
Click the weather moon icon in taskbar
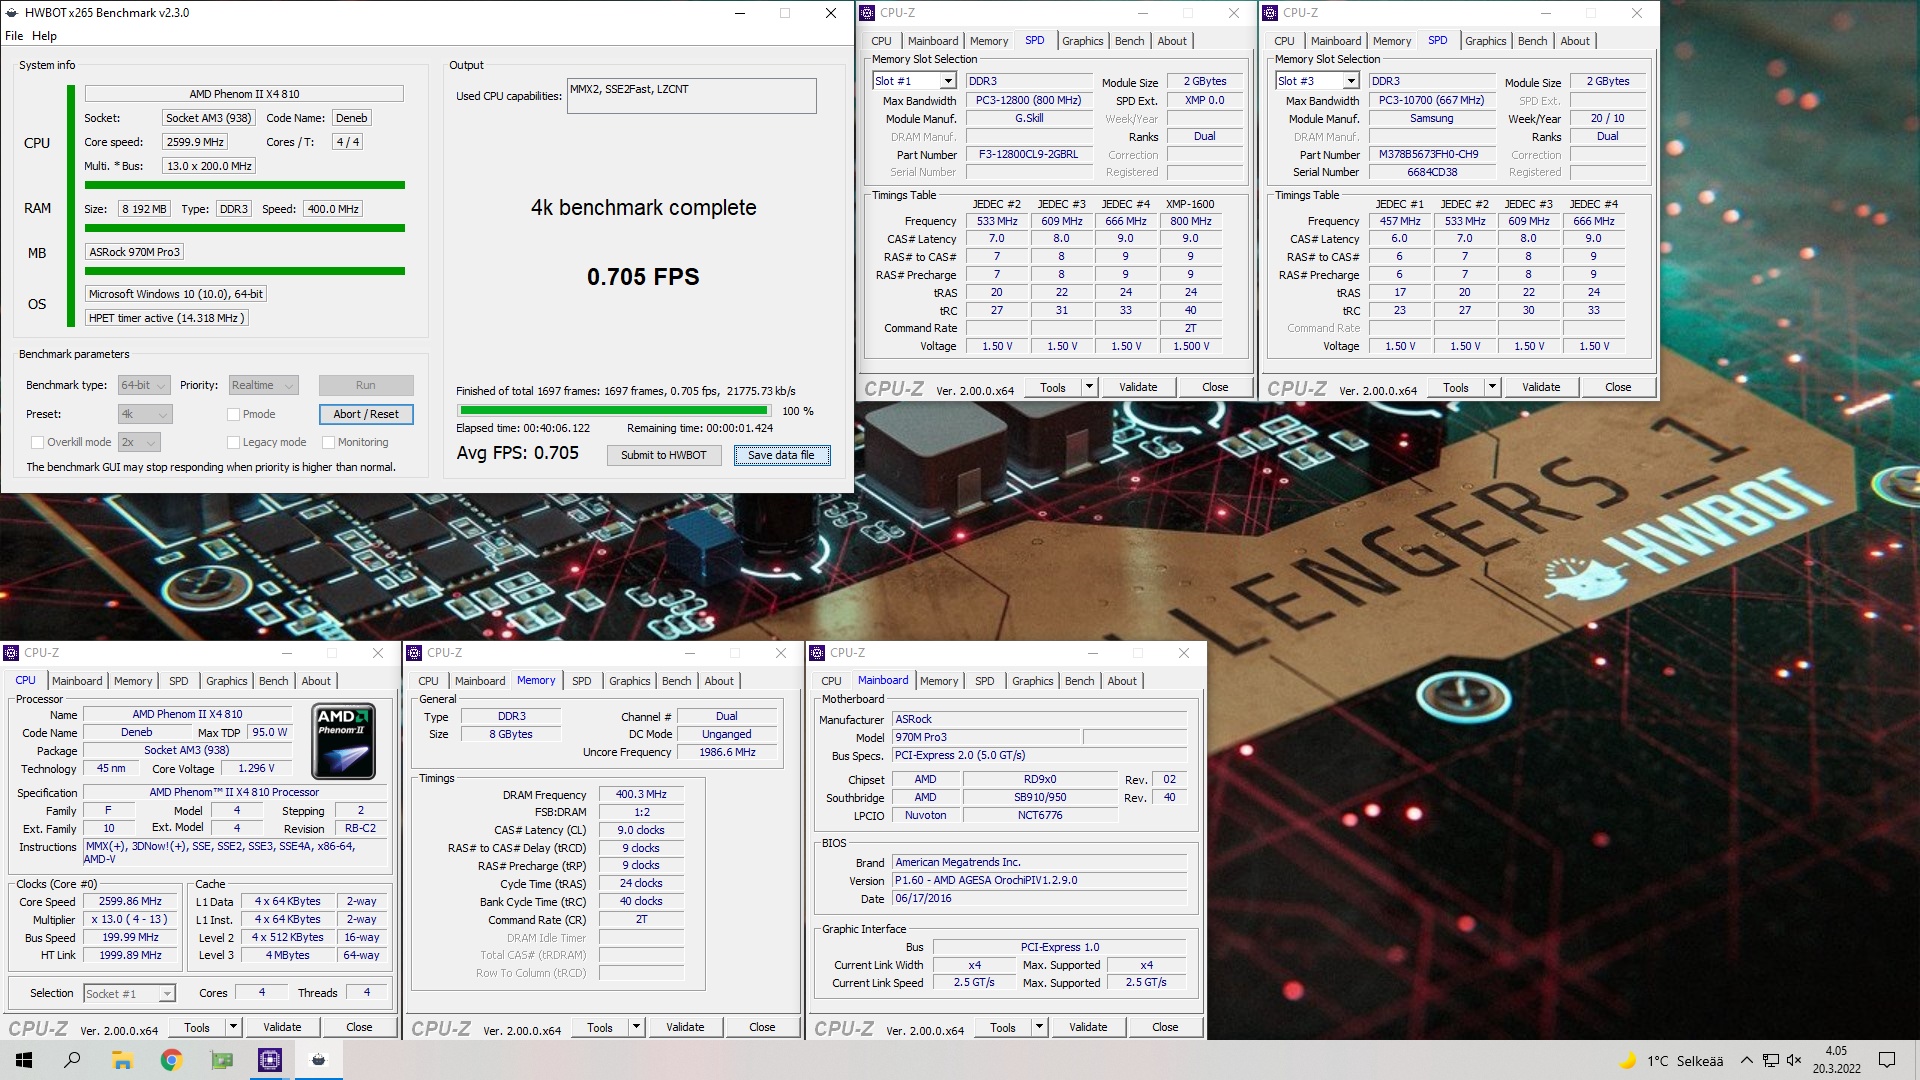click(x=1627, y=1060)
